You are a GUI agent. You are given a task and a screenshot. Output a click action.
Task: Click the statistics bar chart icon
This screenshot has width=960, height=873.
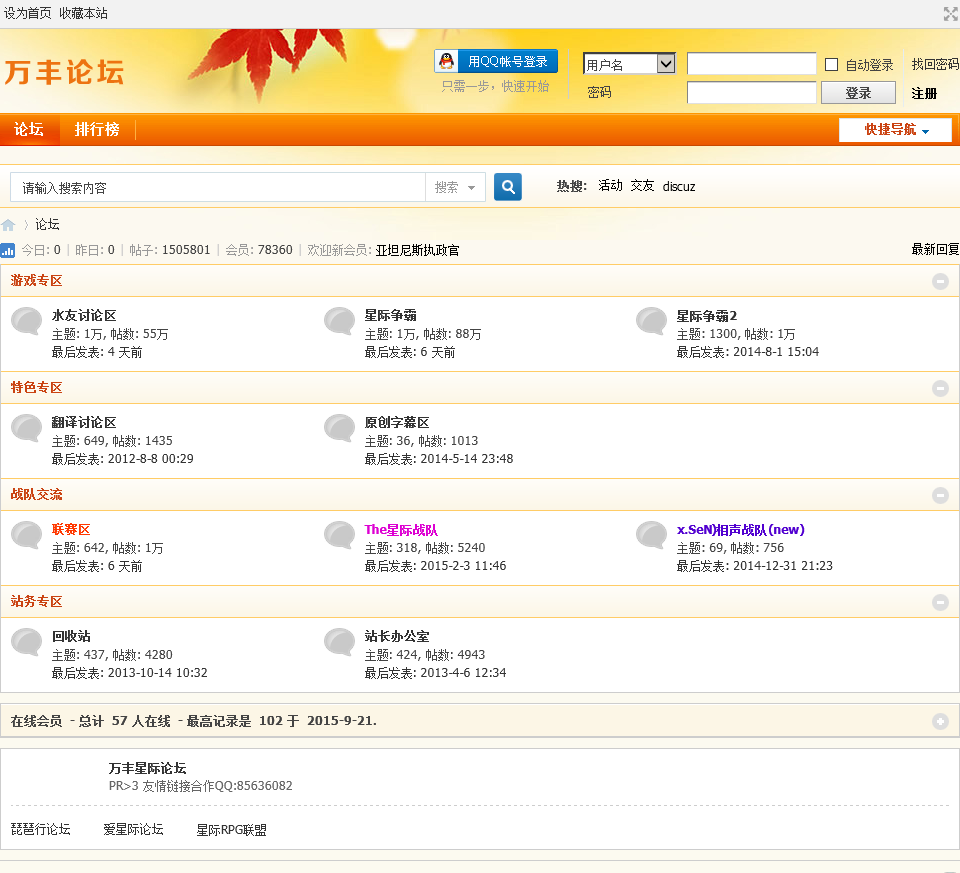pyautogui.click(x=8, y=250)
